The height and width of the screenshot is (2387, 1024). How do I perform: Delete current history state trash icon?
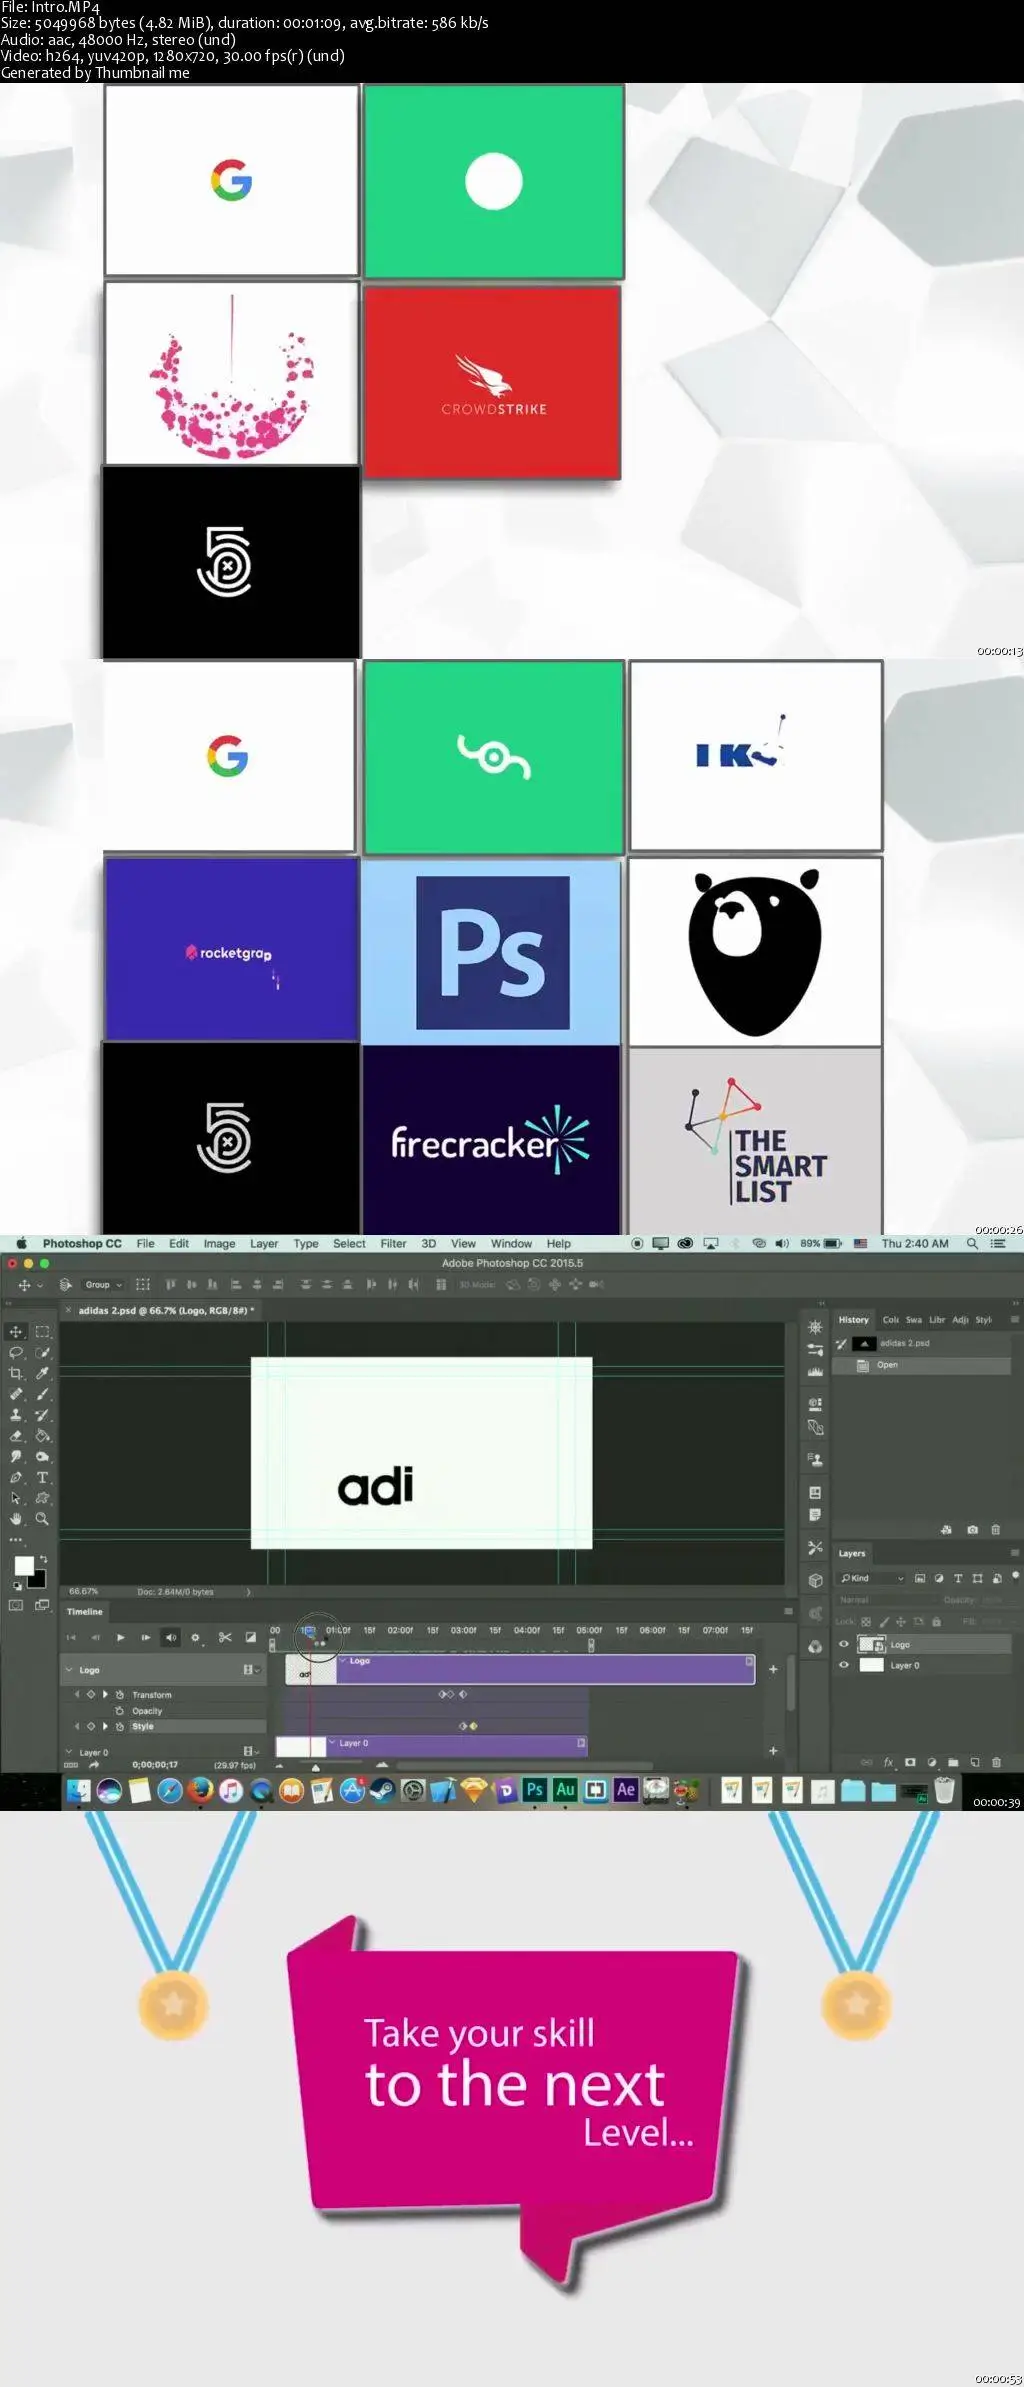pos(995,1530)
